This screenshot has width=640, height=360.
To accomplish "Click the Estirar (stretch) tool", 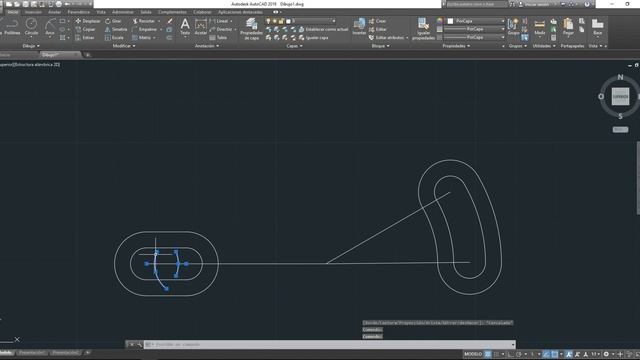I will (x=85, y=38).
